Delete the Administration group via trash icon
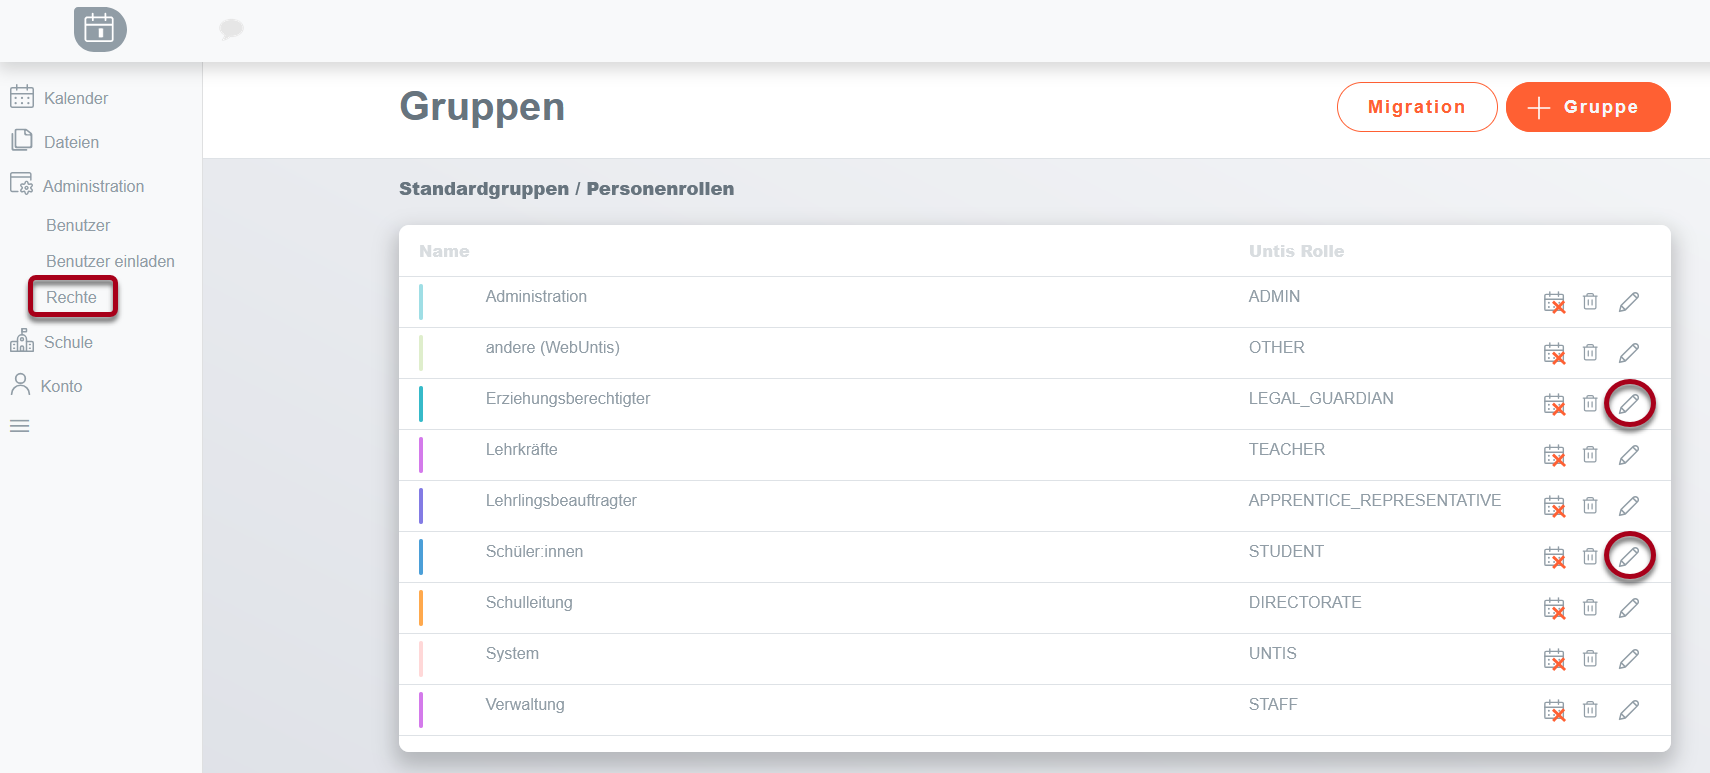Viewport: 1710px width, 773px height. (1590, 302)
